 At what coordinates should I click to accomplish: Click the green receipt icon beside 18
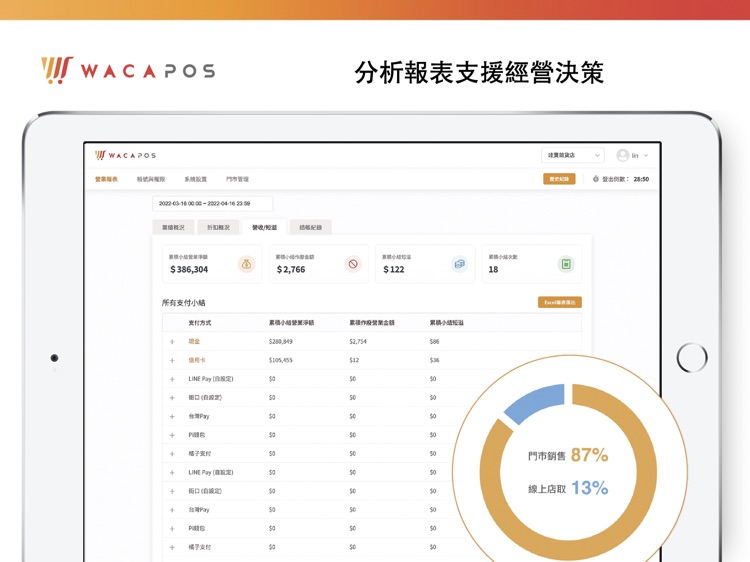[x=566, y=264]
